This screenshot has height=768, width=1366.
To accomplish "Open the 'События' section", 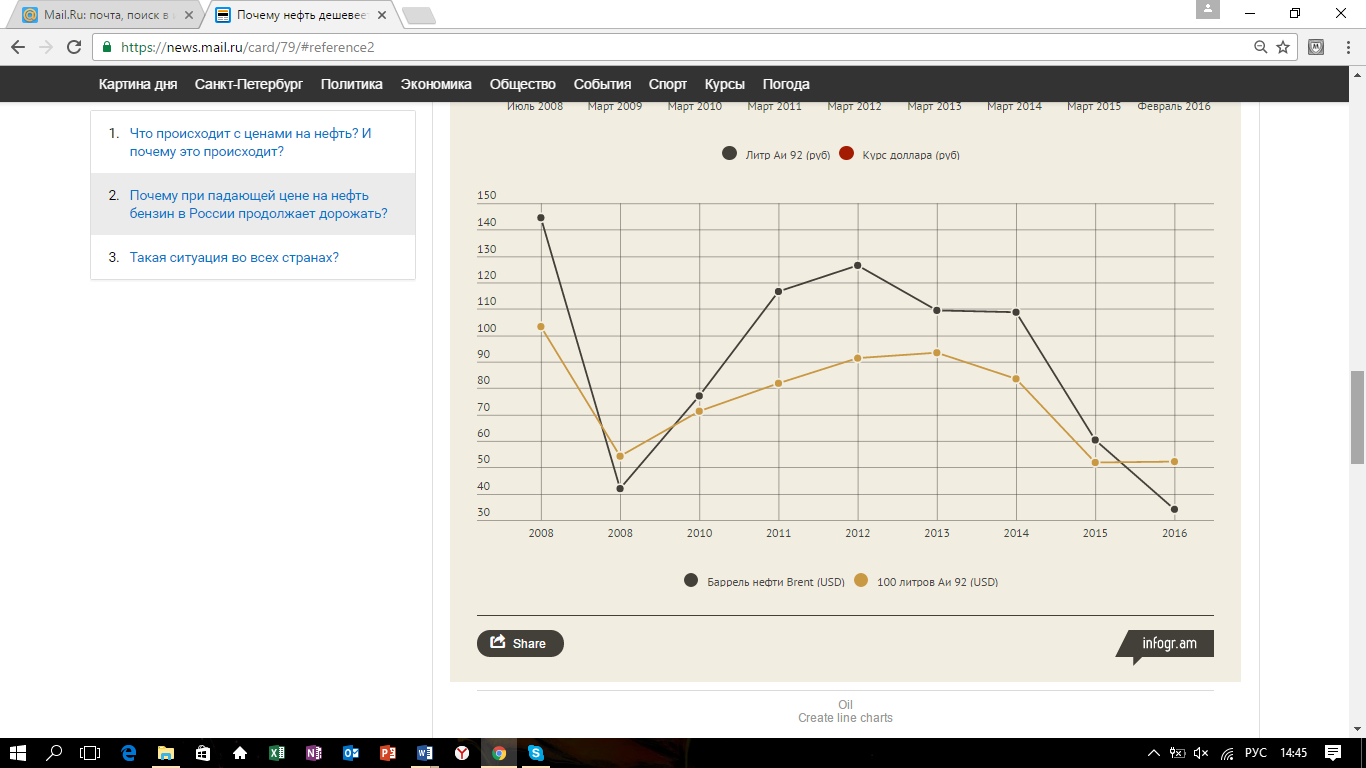I will tap(602, 84).
